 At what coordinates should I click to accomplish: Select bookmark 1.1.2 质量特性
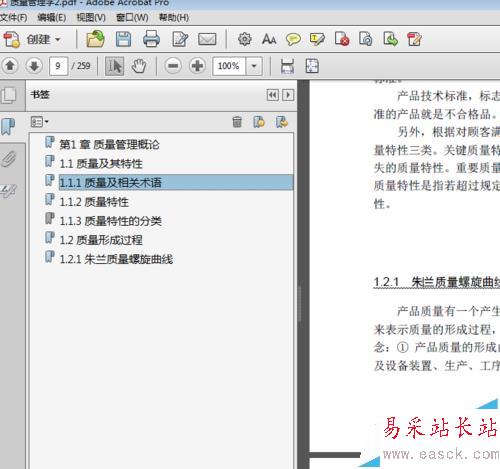94,202
